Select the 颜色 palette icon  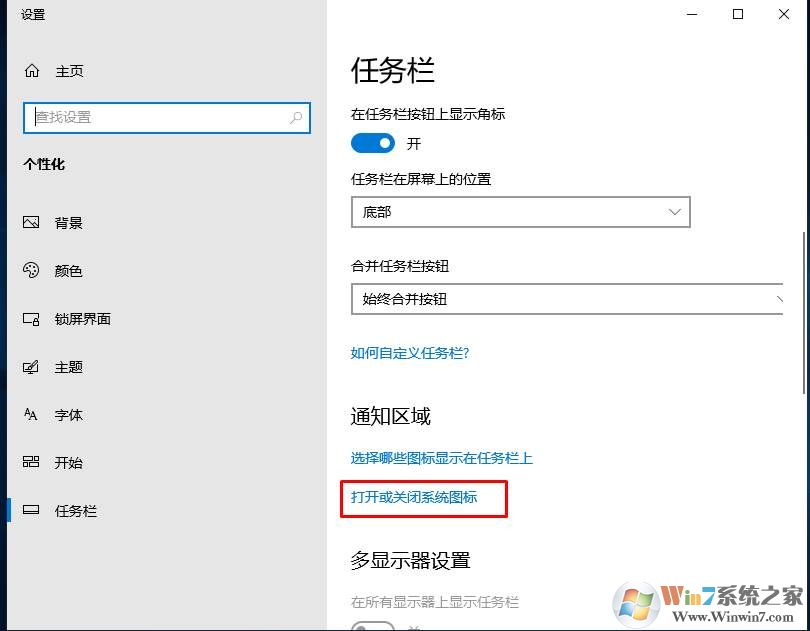31,270
